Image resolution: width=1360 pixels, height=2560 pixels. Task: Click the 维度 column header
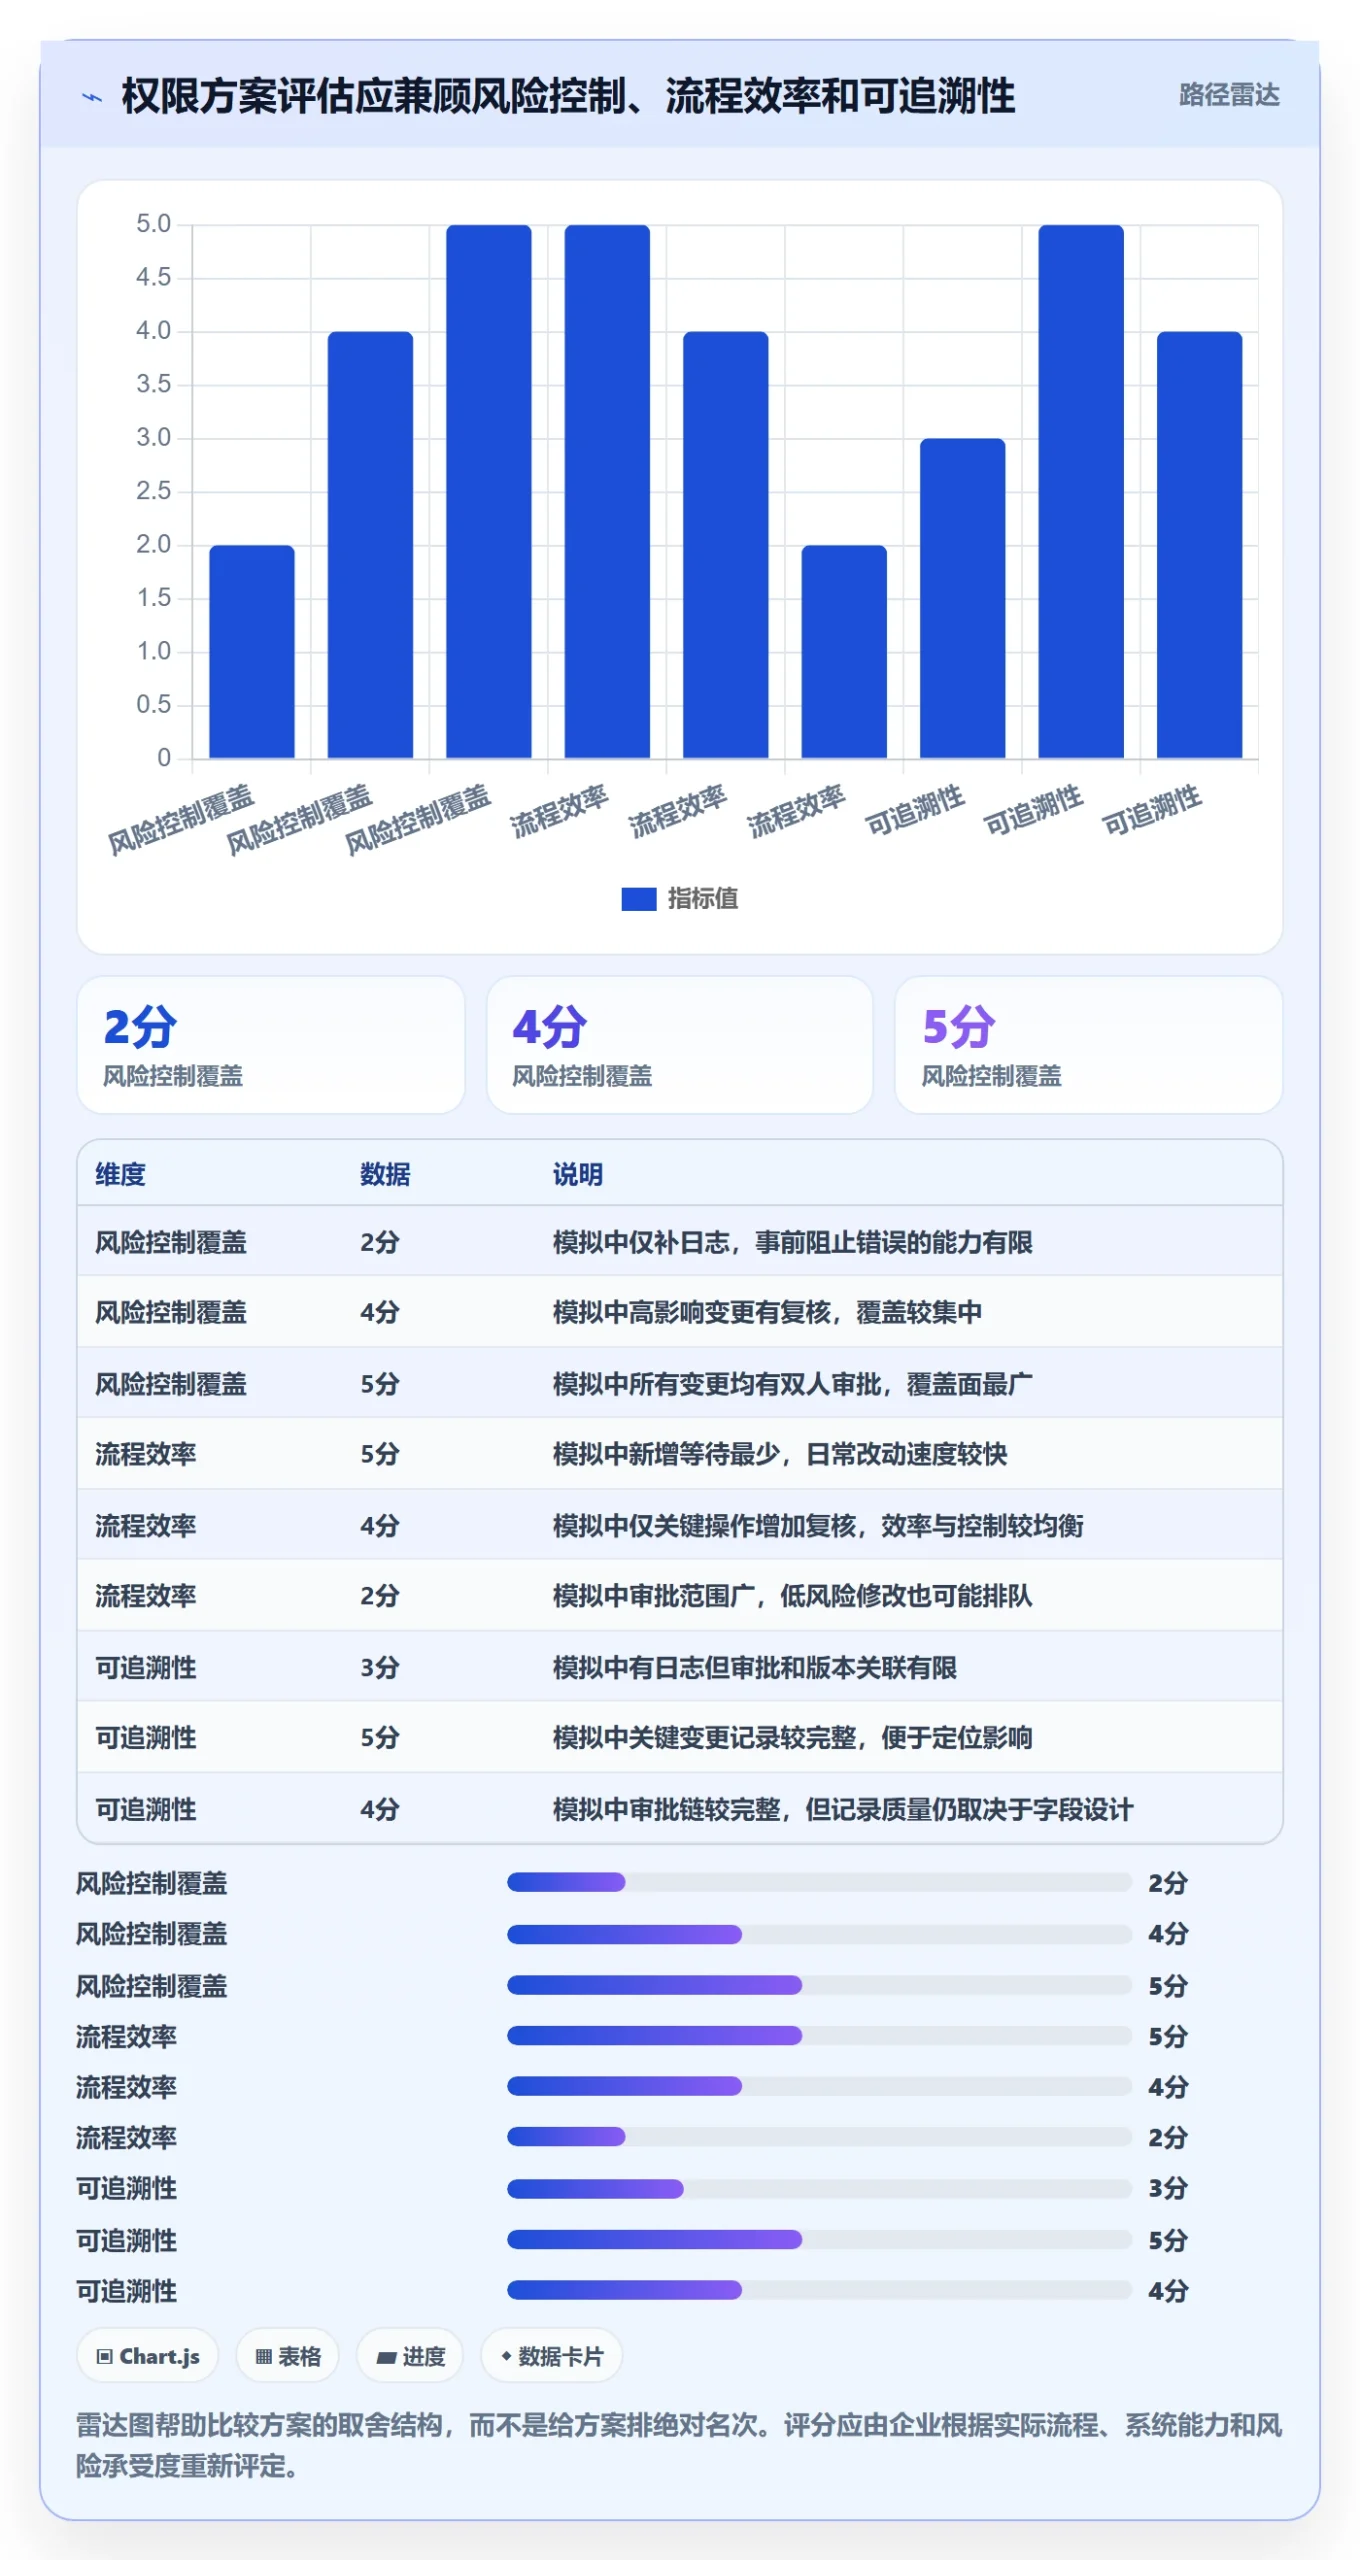121,1174
